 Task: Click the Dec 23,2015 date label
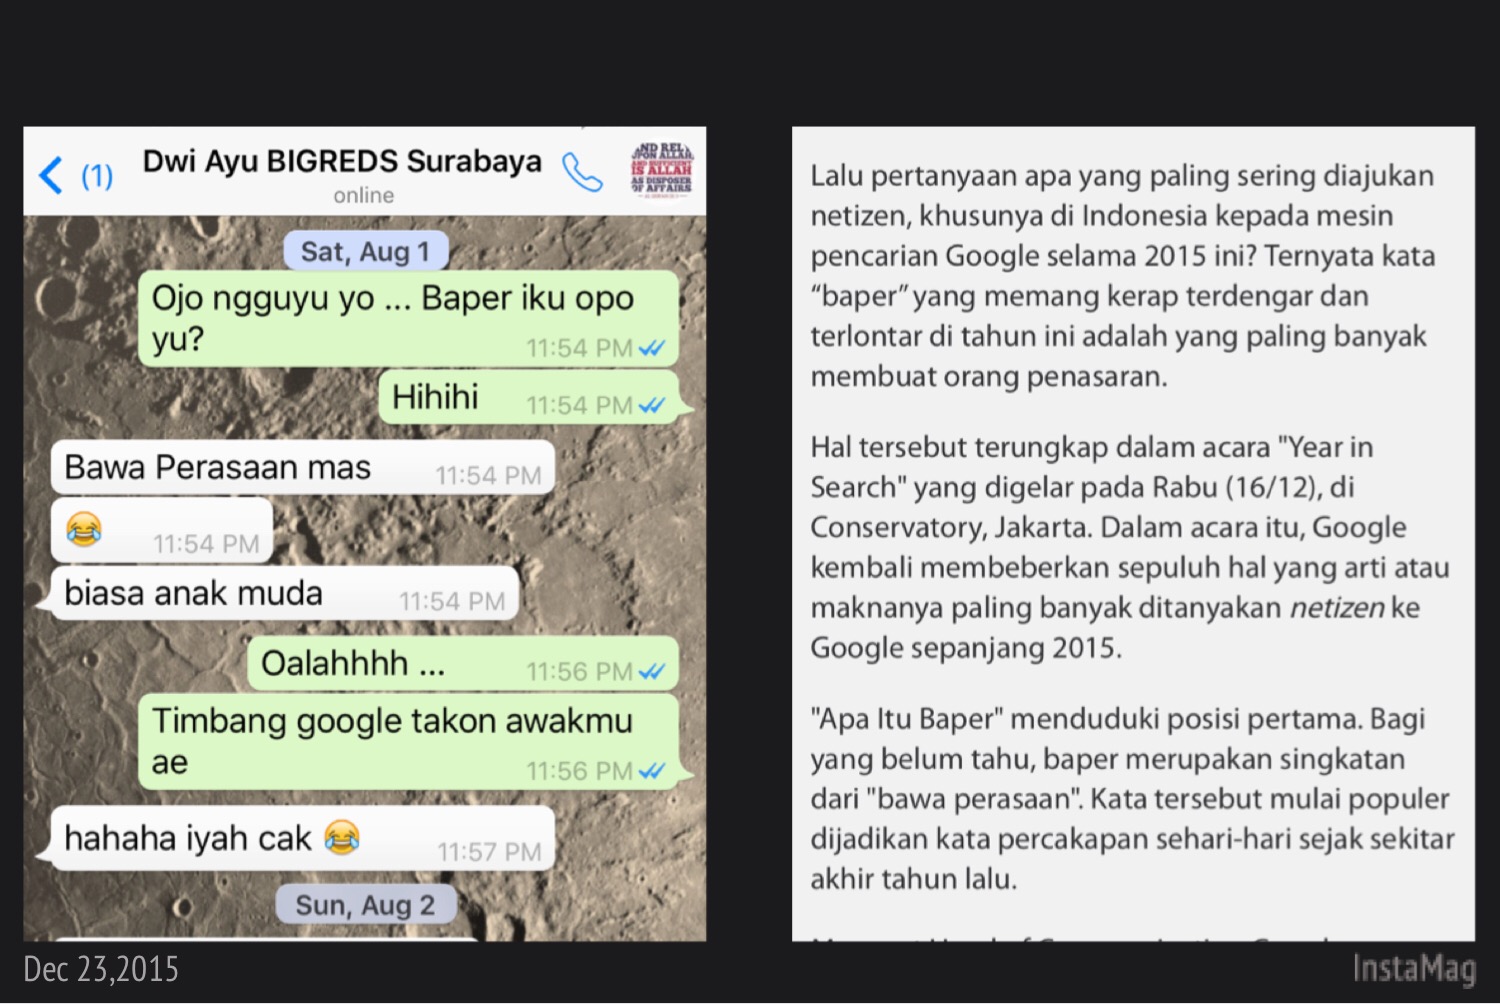point(101,969)
